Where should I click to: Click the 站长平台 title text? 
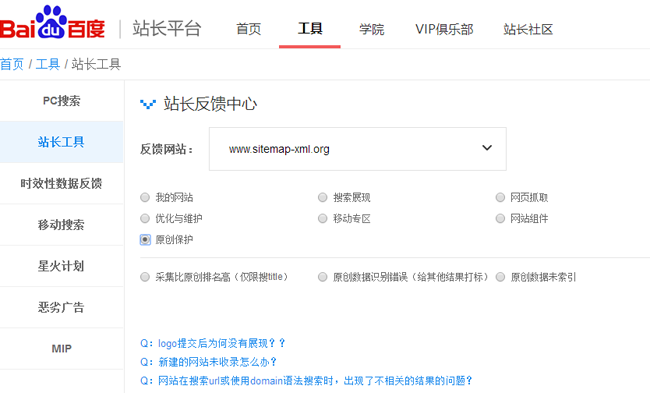(167, 29)
